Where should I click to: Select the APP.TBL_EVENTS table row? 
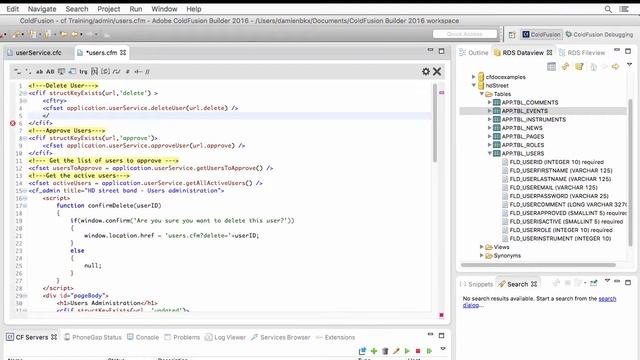(543, 111)
